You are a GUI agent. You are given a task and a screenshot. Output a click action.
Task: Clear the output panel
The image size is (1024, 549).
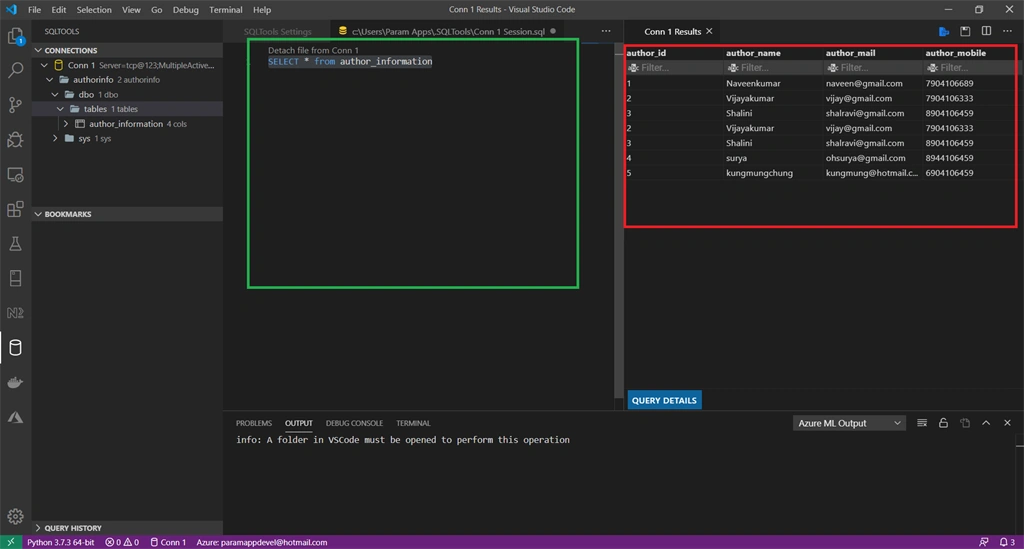pos(921,423)
